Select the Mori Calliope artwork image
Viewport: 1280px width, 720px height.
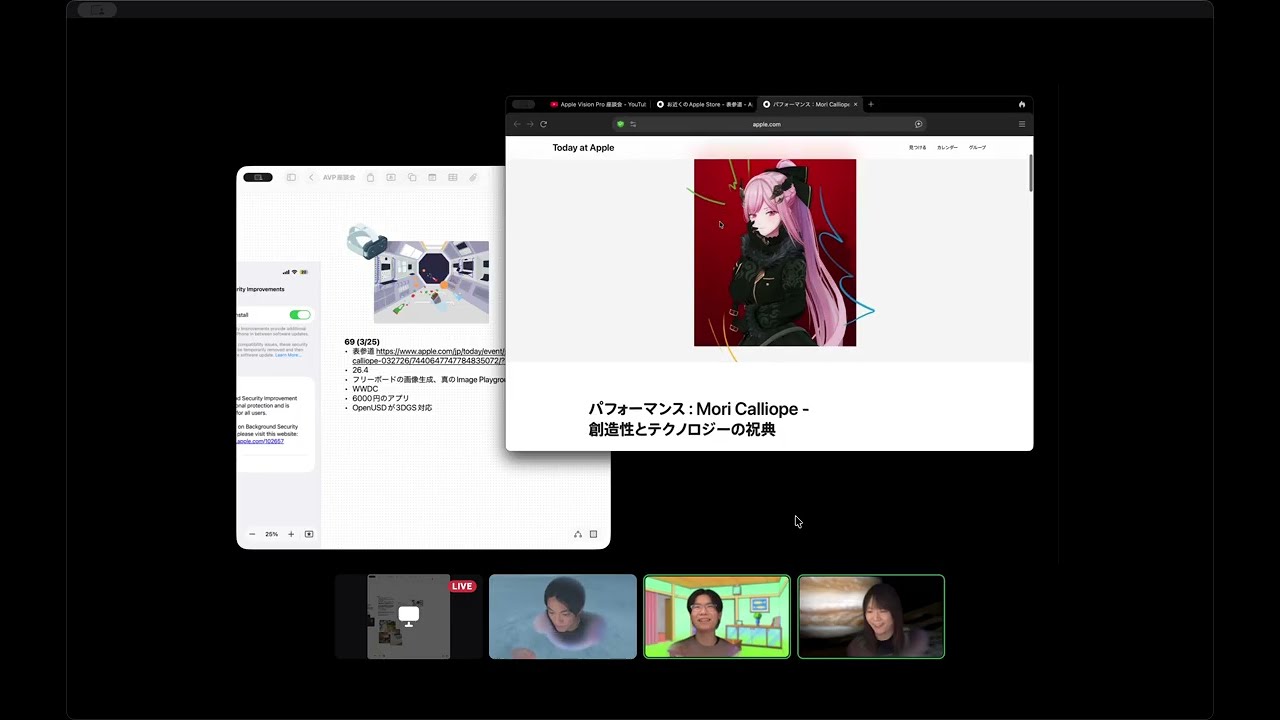pos(775,253)
